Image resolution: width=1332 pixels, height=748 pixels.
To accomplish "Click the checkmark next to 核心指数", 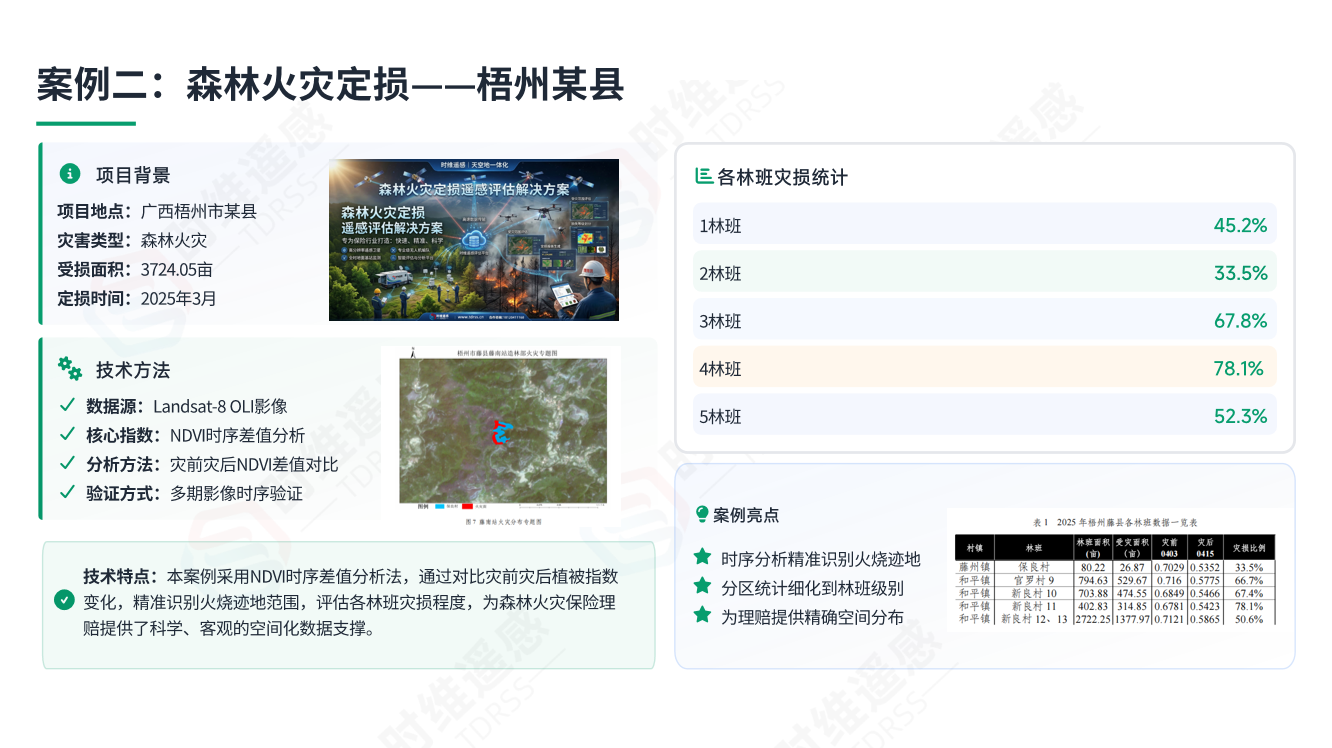I will click(x=67, y=434).
